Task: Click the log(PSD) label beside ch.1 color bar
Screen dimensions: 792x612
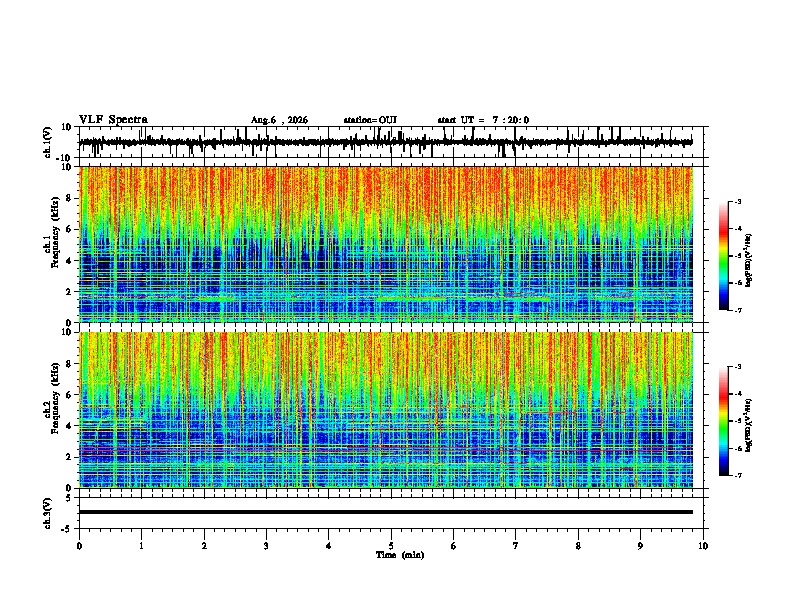Action: pyautogui.click(x=748, y=261)
